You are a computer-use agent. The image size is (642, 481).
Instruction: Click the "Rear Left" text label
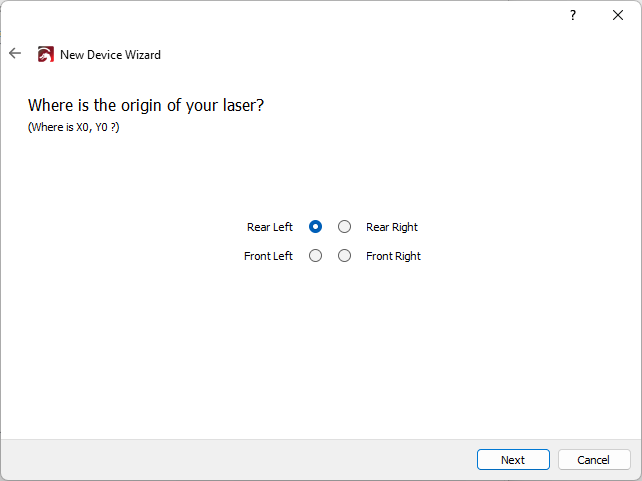point(270,227)
